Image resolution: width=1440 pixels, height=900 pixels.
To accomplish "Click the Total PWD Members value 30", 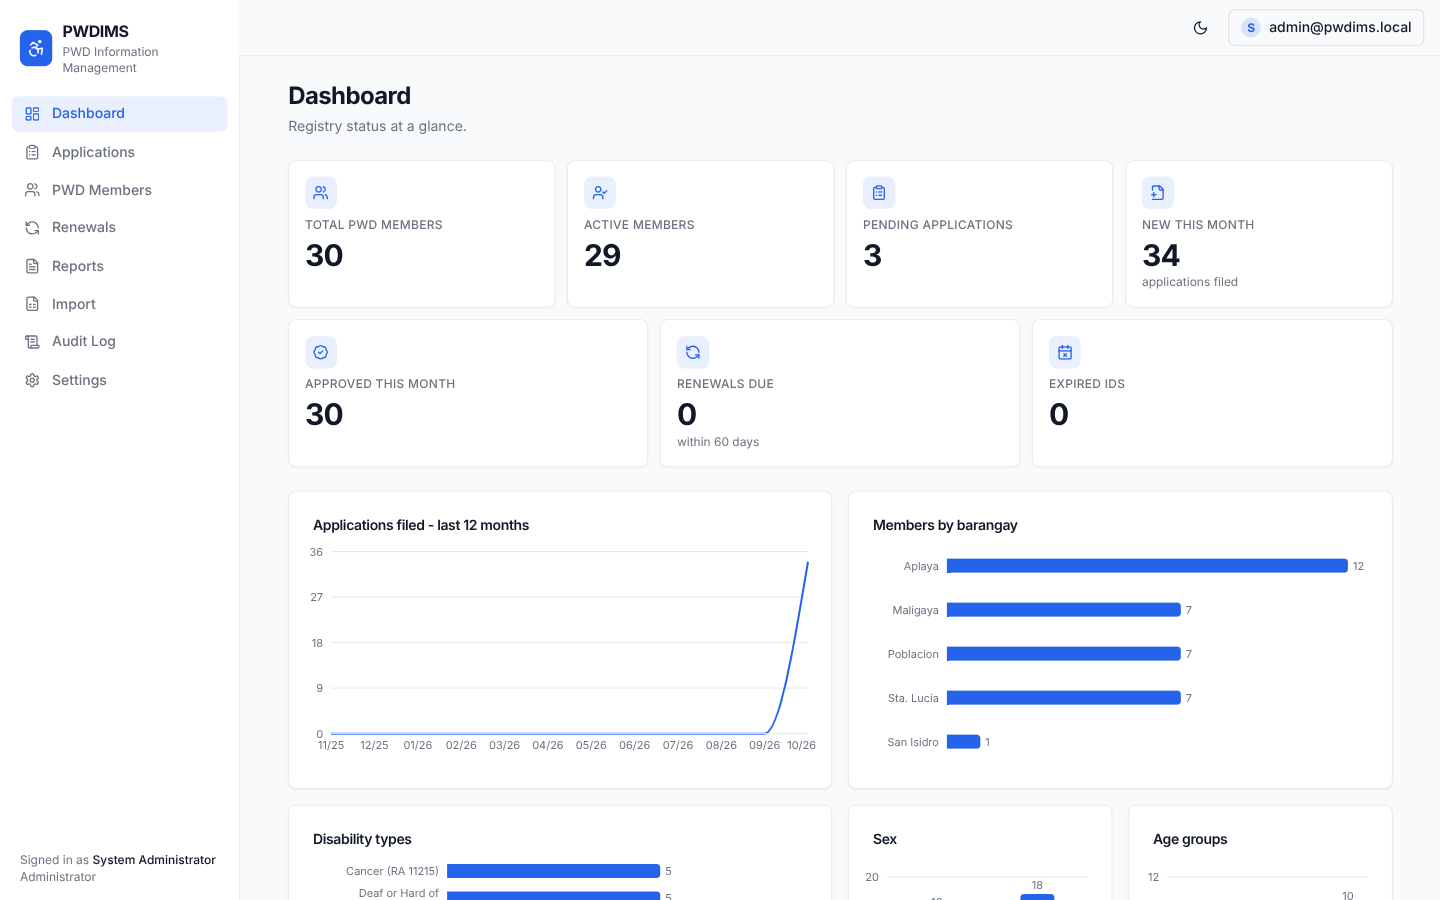I will tap(324, 256).
